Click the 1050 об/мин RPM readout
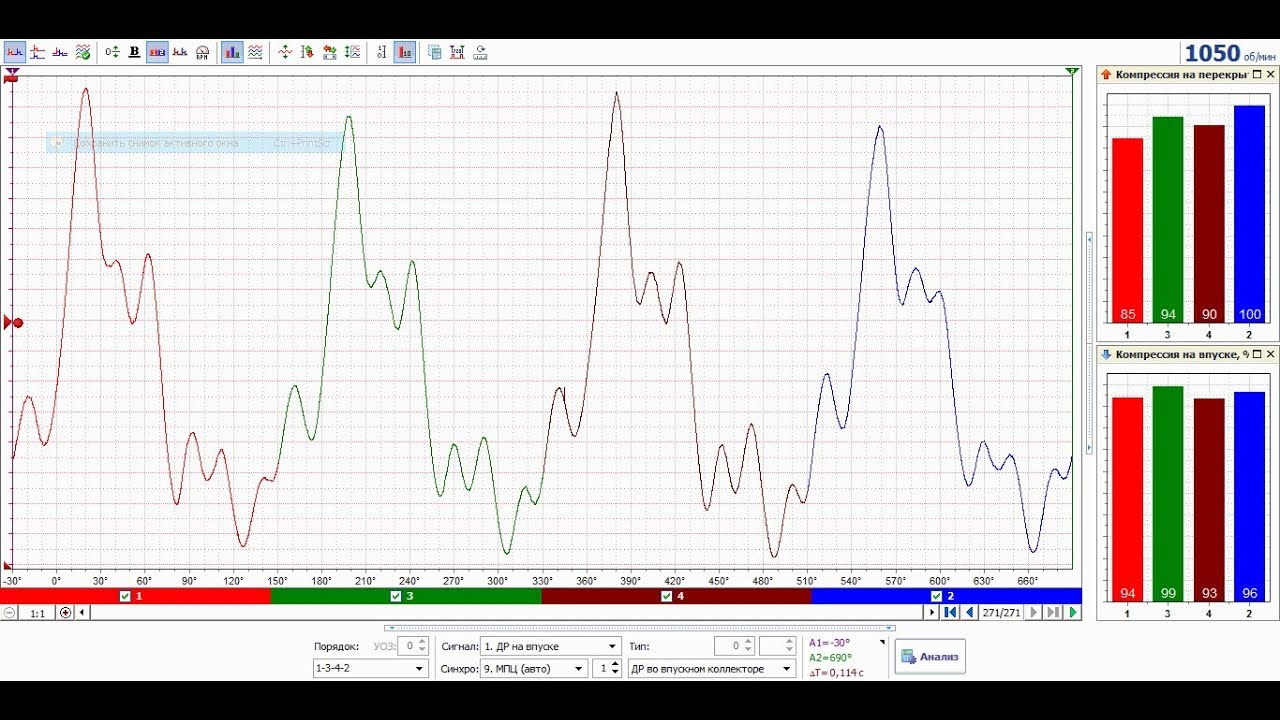Screen dimensions: 1280x720 coord(1229,53)
